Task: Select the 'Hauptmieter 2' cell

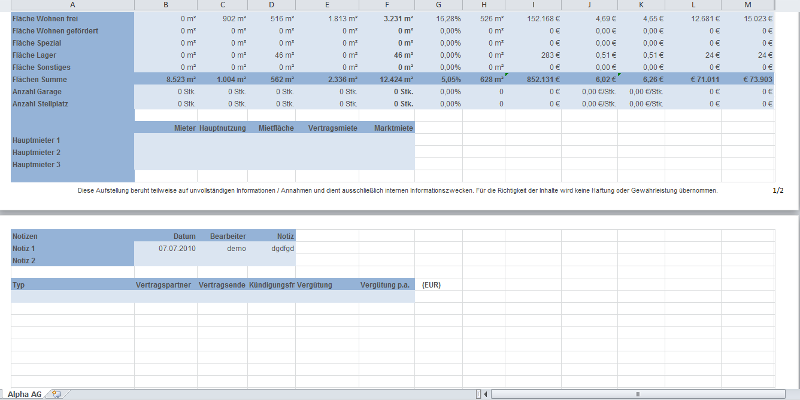Action: coord(72,152)
